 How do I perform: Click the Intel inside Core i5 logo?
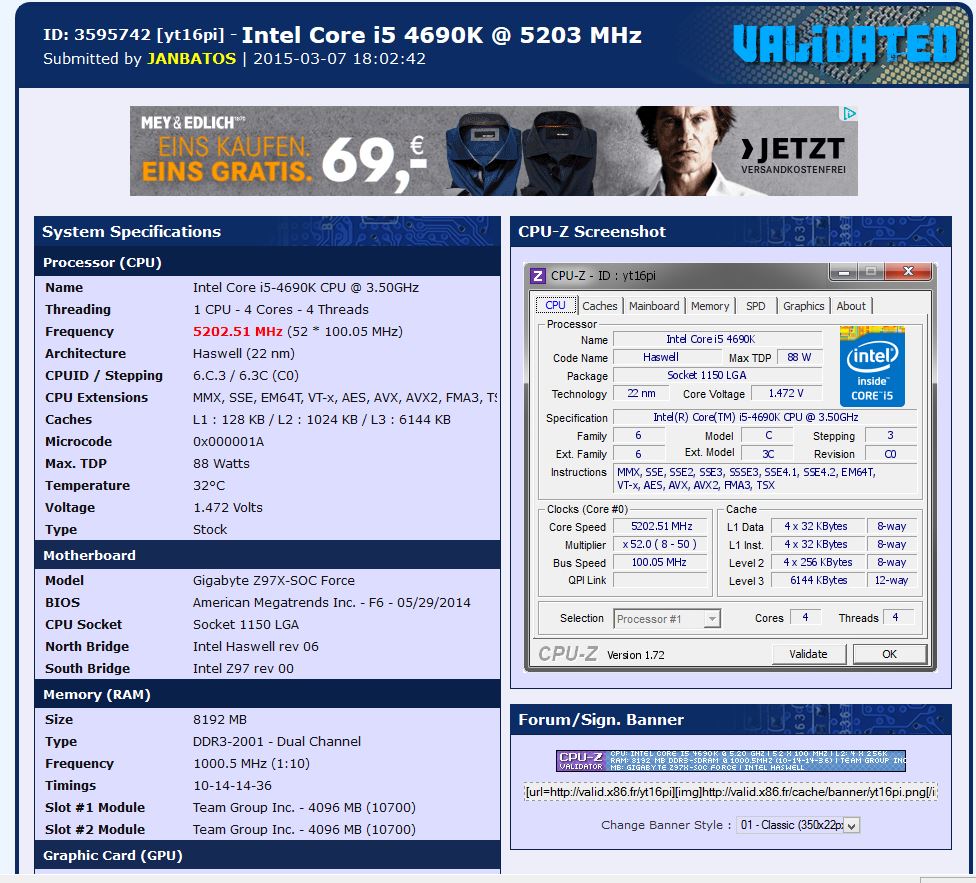pos(871,366)
